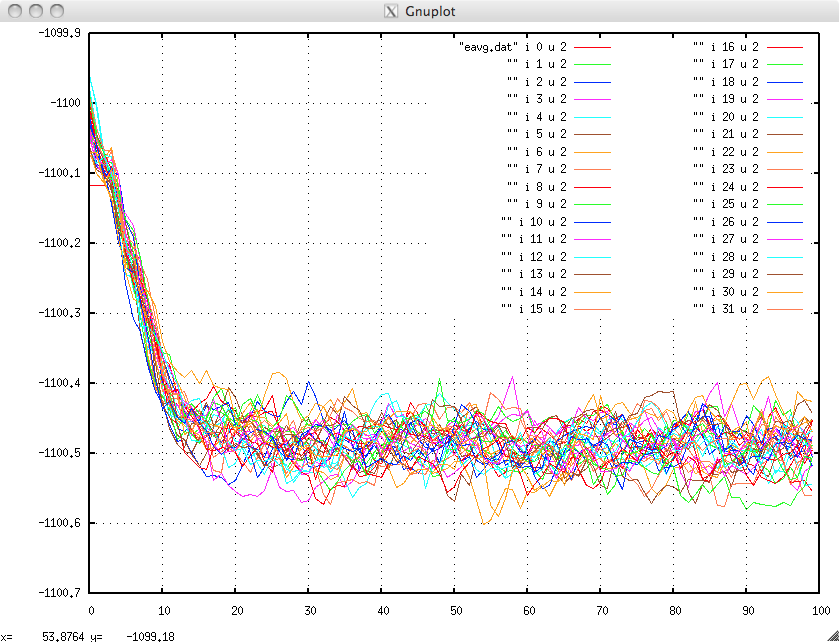Click the x-axis tick label 50
This screenshot has height=642, width=839.
(x=455, y=609)
